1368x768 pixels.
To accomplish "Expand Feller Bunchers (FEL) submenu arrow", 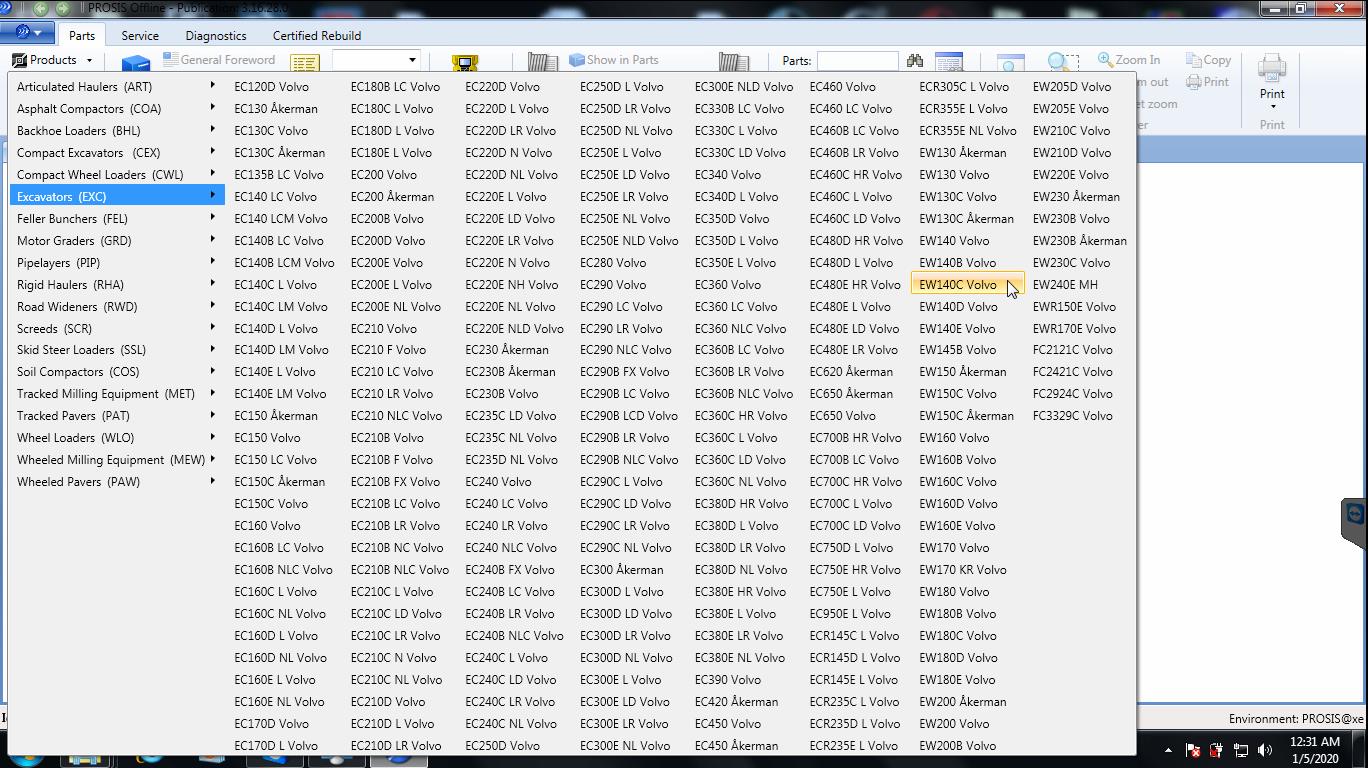I will tap(212, 218).
